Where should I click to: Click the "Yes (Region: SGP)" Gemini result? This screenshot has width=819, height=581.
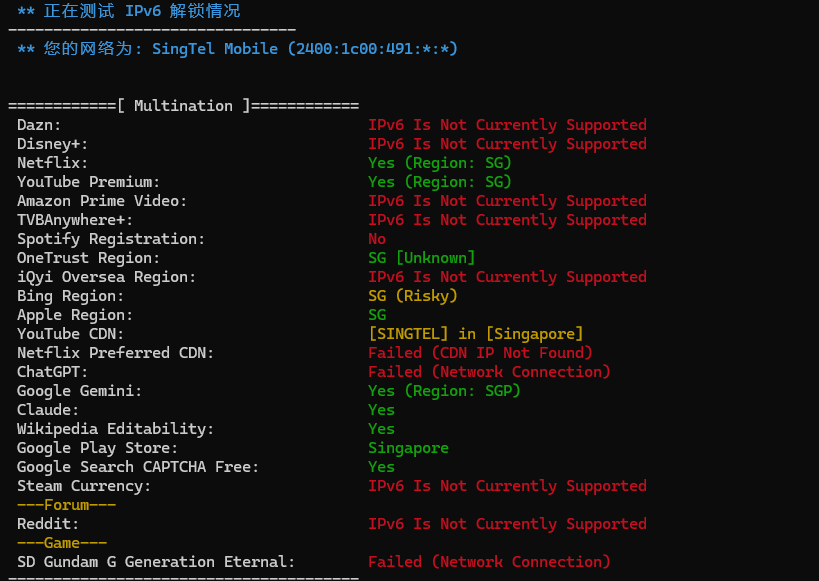point(444,391)
